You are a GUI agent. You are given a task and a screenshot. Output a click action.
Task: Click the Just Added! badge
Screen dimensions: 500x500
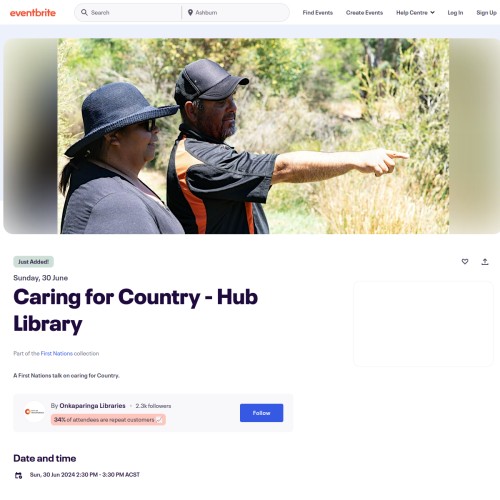point(33,262)
